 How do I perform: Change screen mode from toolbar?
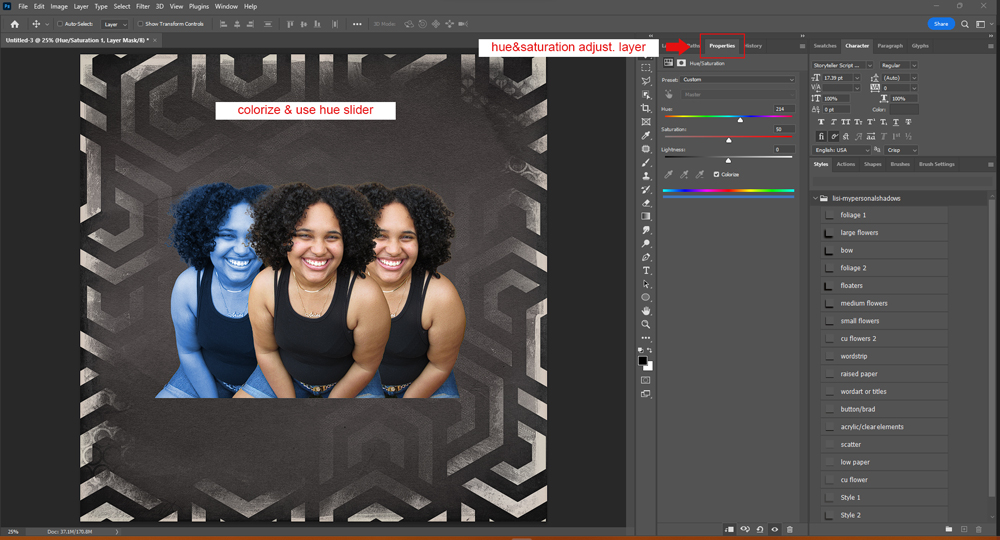[x=645, y=393]
